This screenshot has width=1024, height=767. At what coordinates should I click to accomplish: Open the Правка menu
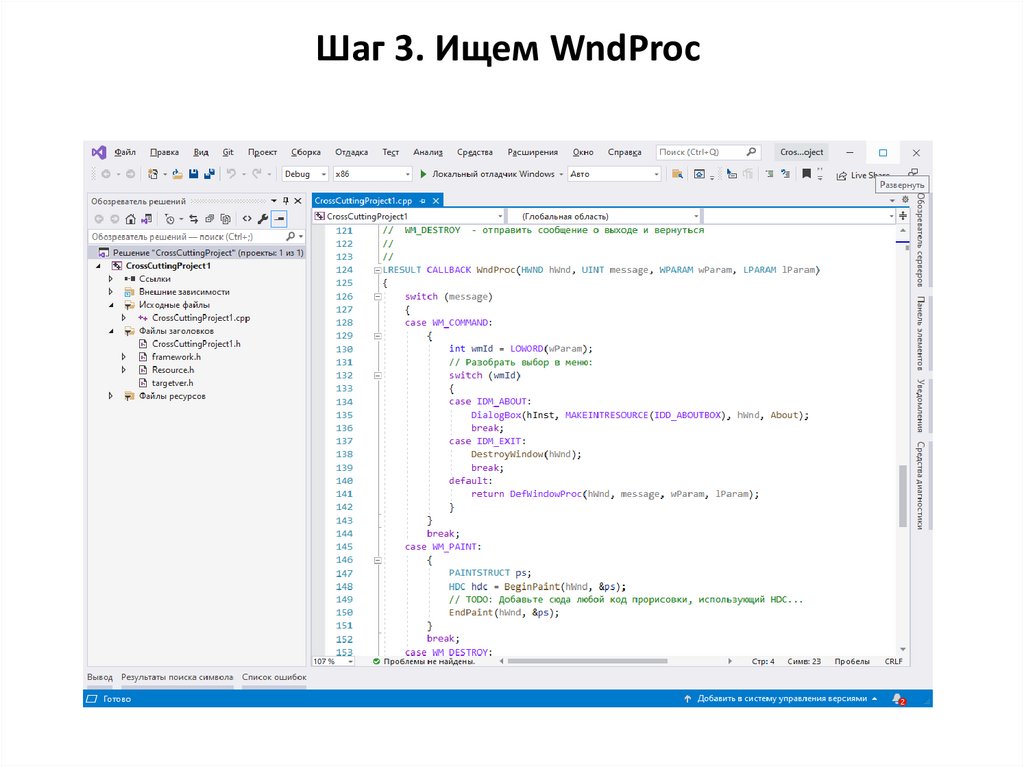(x=165, y=152)
